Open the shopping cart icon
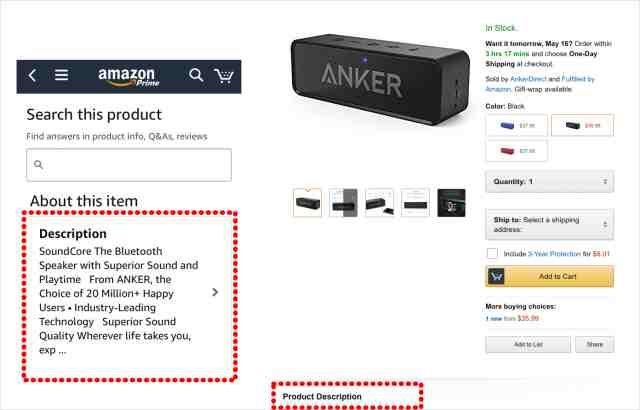This screenshot has height=410, width=640. point(224,75)
